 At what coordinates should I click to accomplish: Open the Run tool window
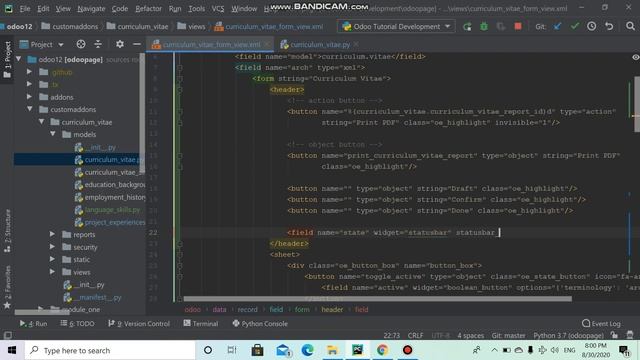(x=33, y=324)
